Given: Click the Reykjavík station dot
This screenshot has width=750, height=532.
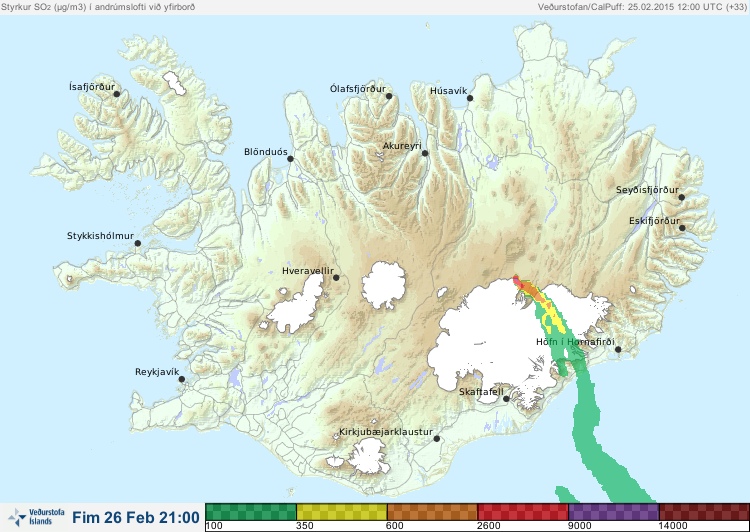Looking at the screenshot, I should [x=182, y=379].
